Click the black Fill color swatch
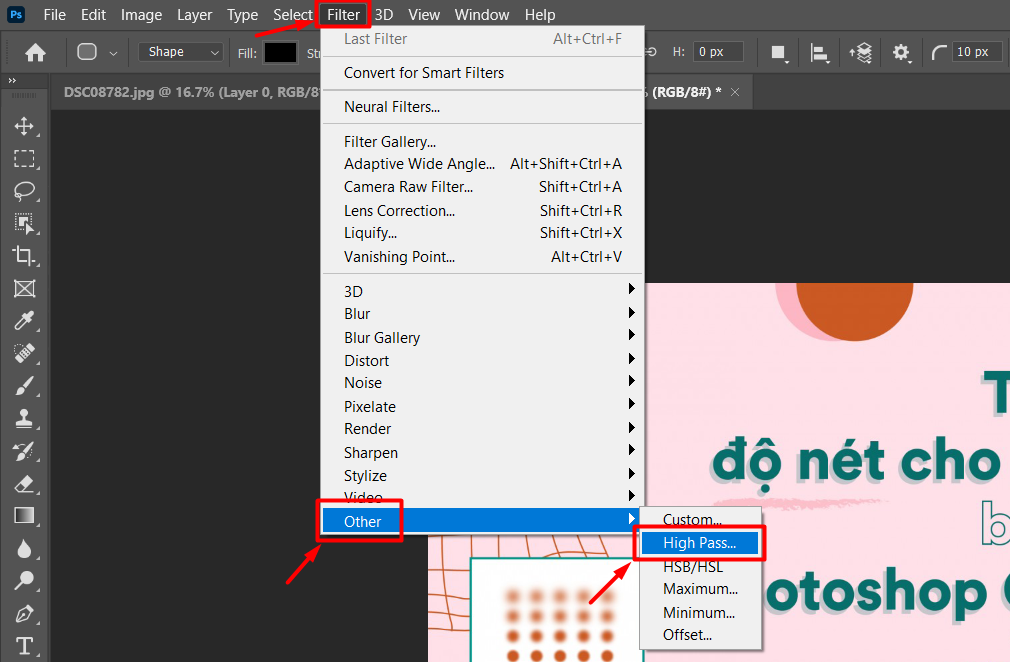Image resolution: width=1010 pixels, height=662 pixels. coord(281,52)
